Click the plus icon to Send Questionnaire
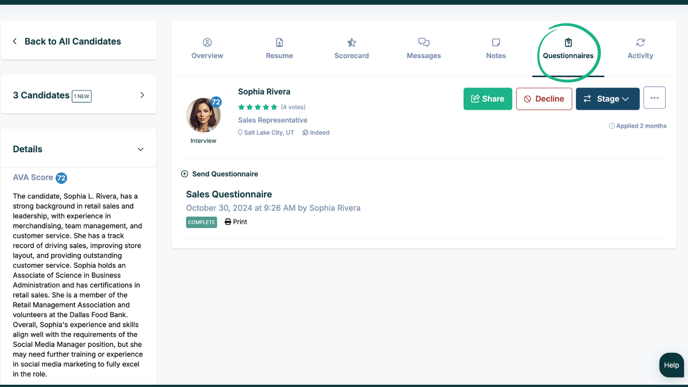 (x=184, y=174)
